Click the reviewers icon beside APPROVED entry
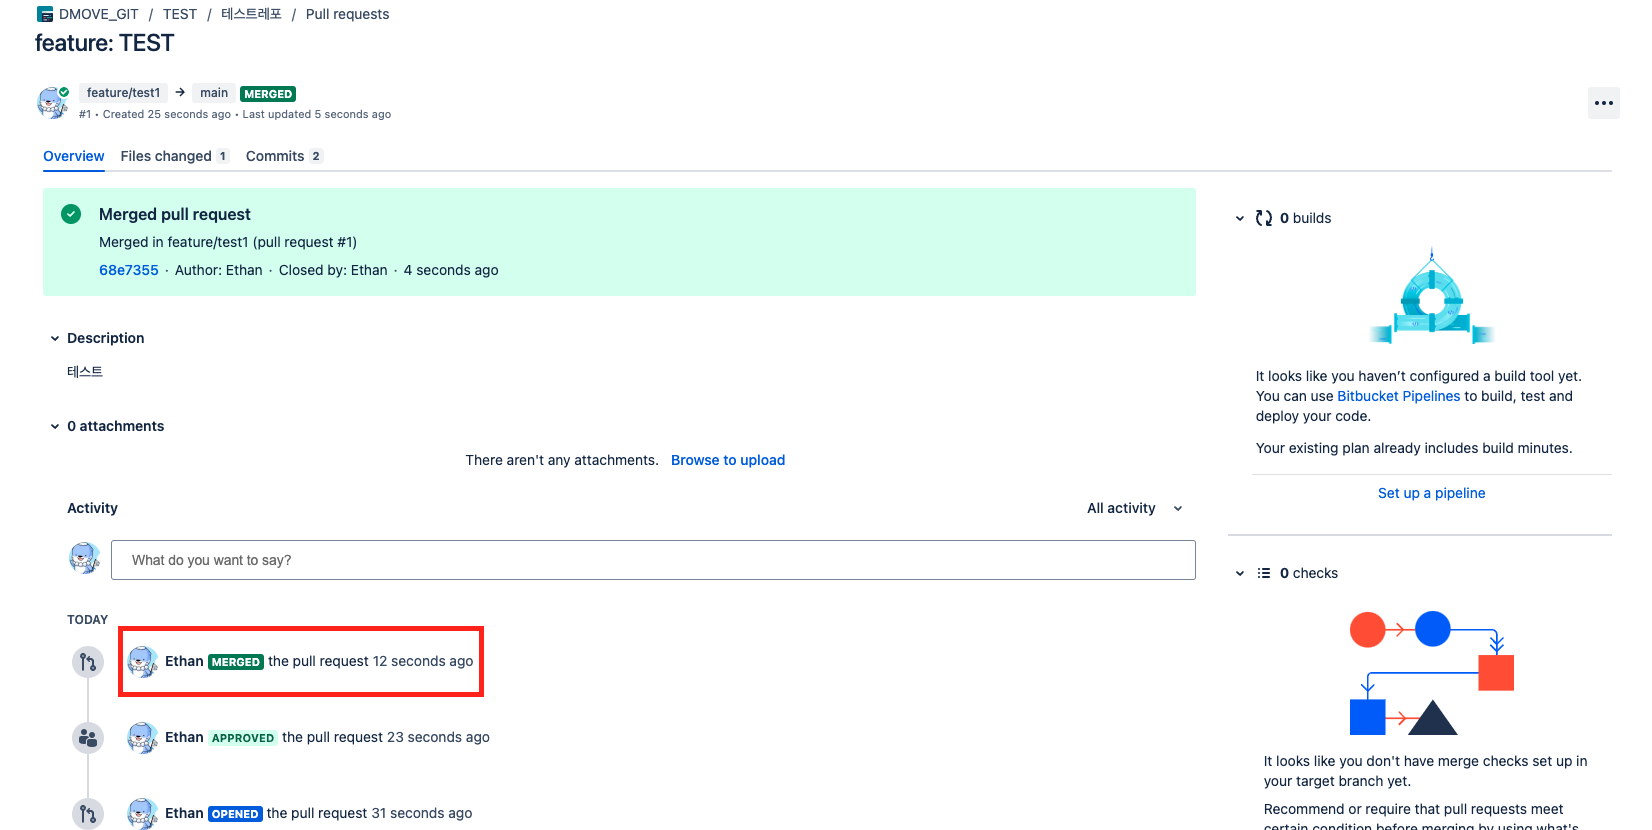The height and width of the screenshot is (830, 1652). point(88,738)
